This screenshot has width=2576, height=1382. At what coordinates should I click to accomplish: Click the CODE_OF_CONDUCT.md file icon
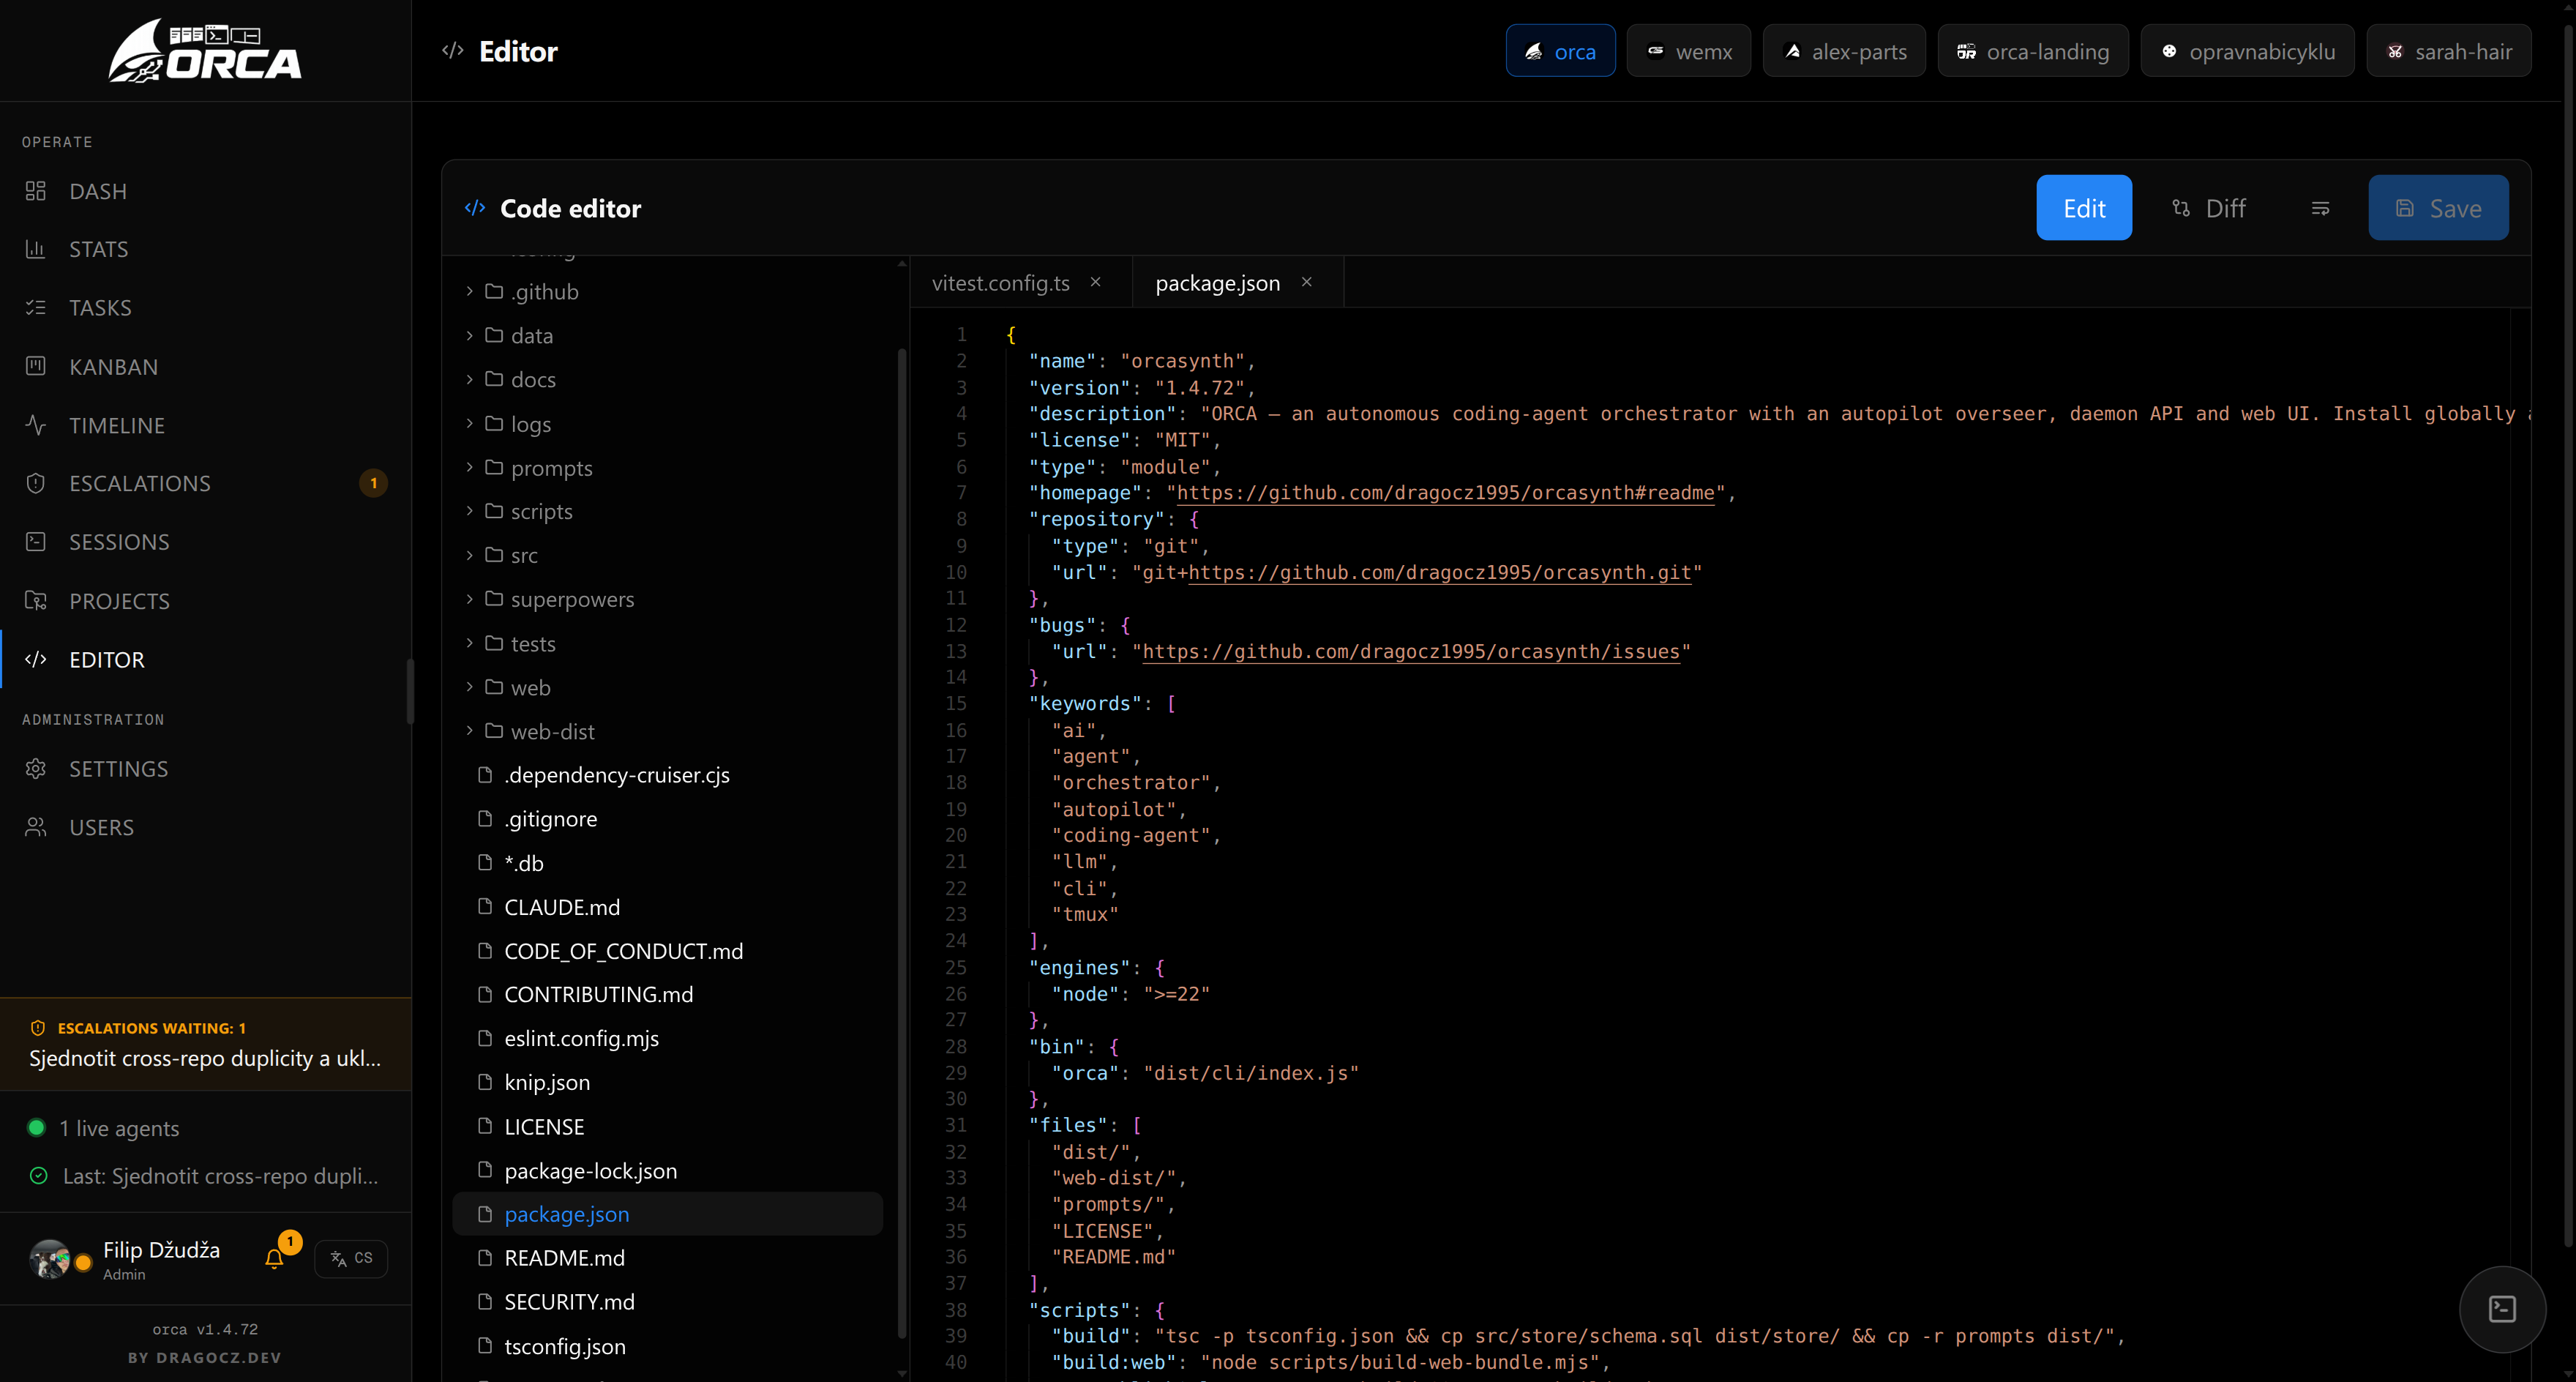(485, 951)
